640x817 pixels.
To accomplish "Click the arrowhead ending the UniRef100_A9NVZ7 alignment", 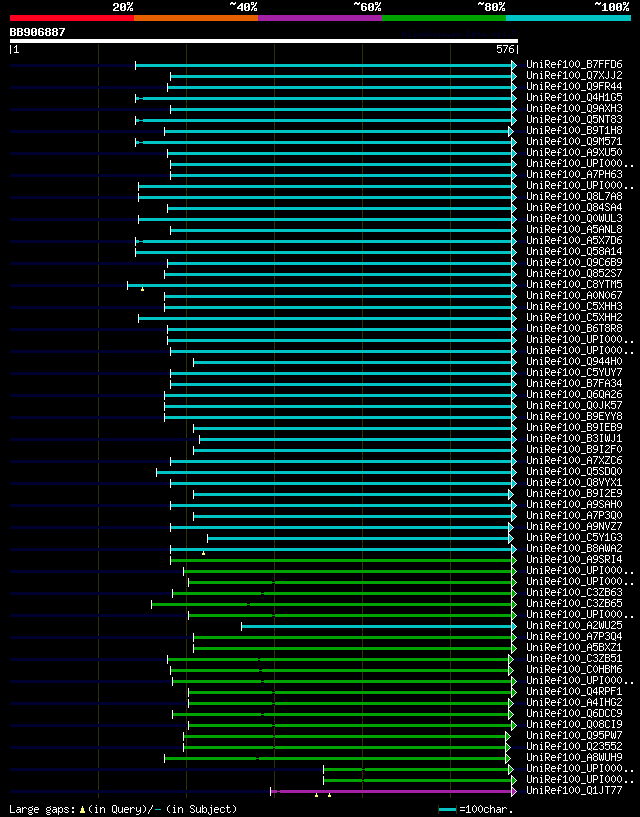I will tap(511, 527).
